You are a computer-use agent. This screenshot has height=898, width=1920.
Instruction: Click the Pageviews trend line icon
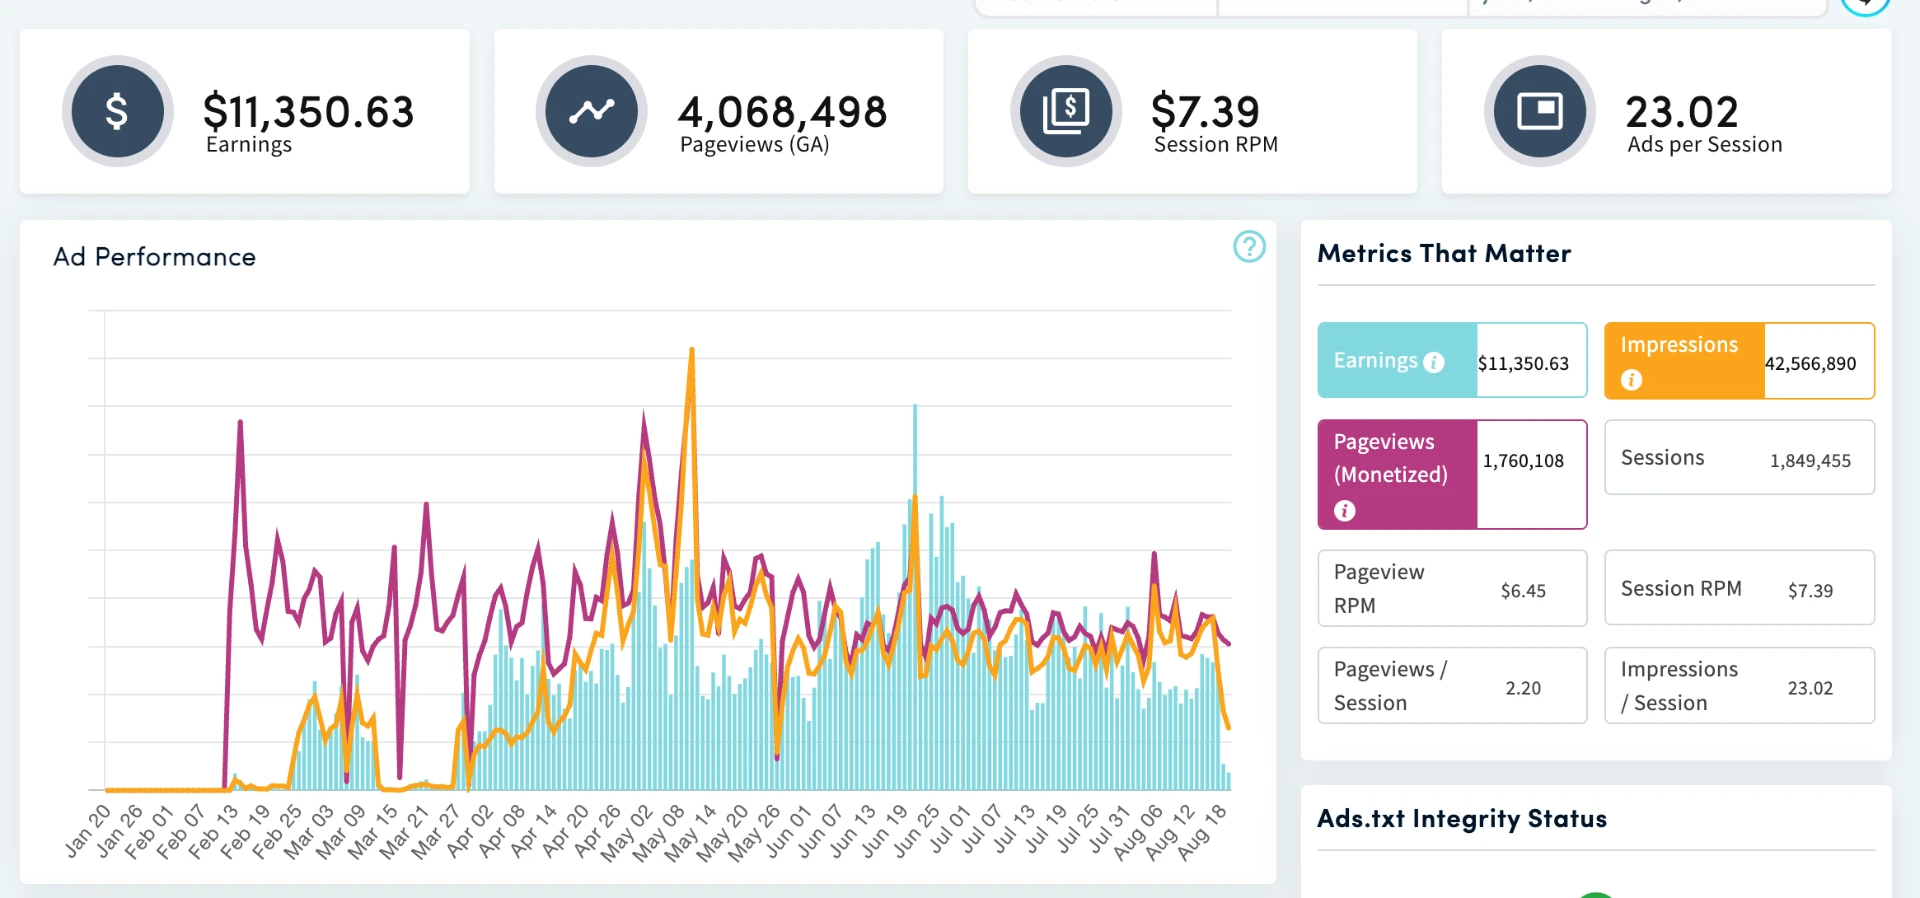pos(591,111)
